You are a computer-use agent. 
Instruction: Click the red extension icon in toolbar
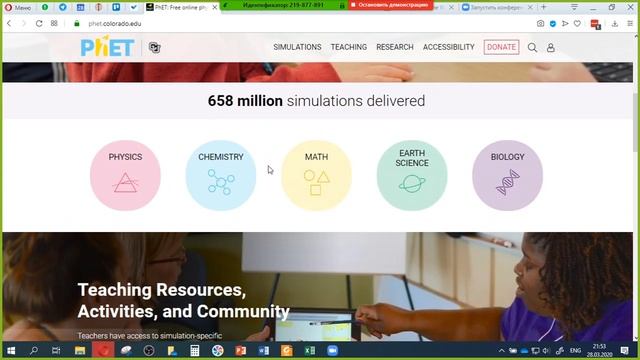(x=596, y=24)
